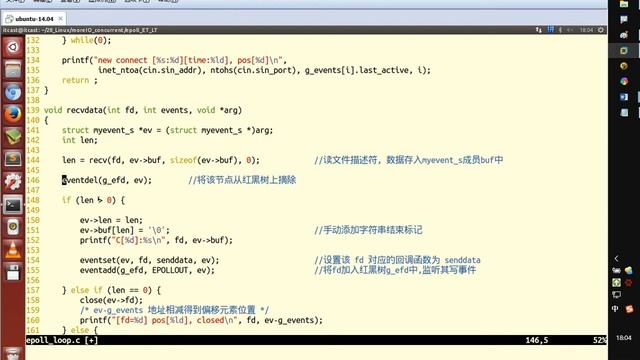Screen dimensions: 640x360
Task: Open the Ubuntu session gear menu
Action: pos(601,30)
